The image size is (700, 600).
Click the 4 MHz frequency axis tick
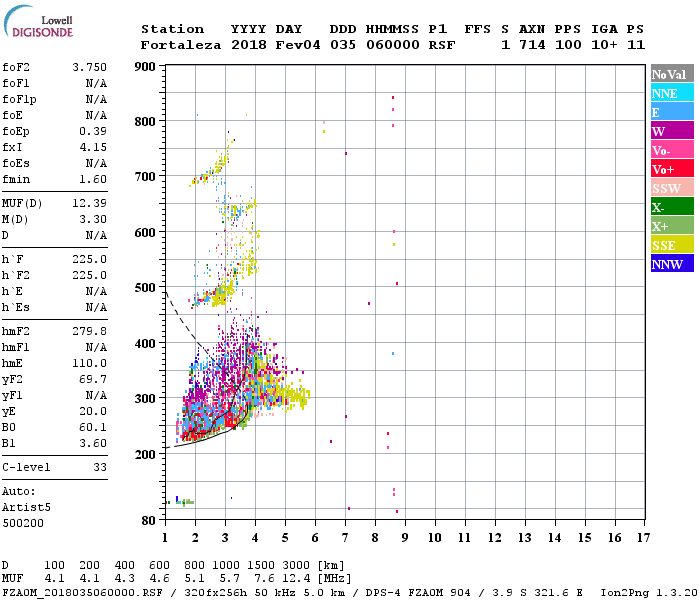click(x=255, y=538)
